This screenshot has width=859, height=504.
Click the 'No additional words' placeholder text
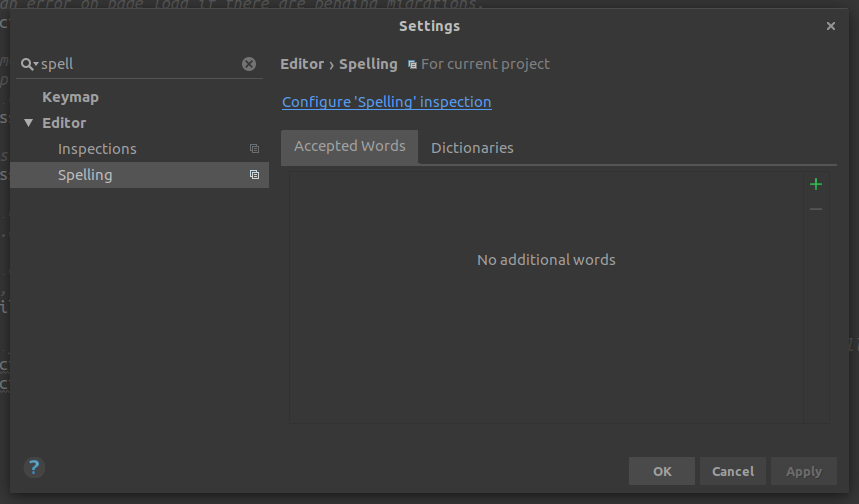pos(546,260)
